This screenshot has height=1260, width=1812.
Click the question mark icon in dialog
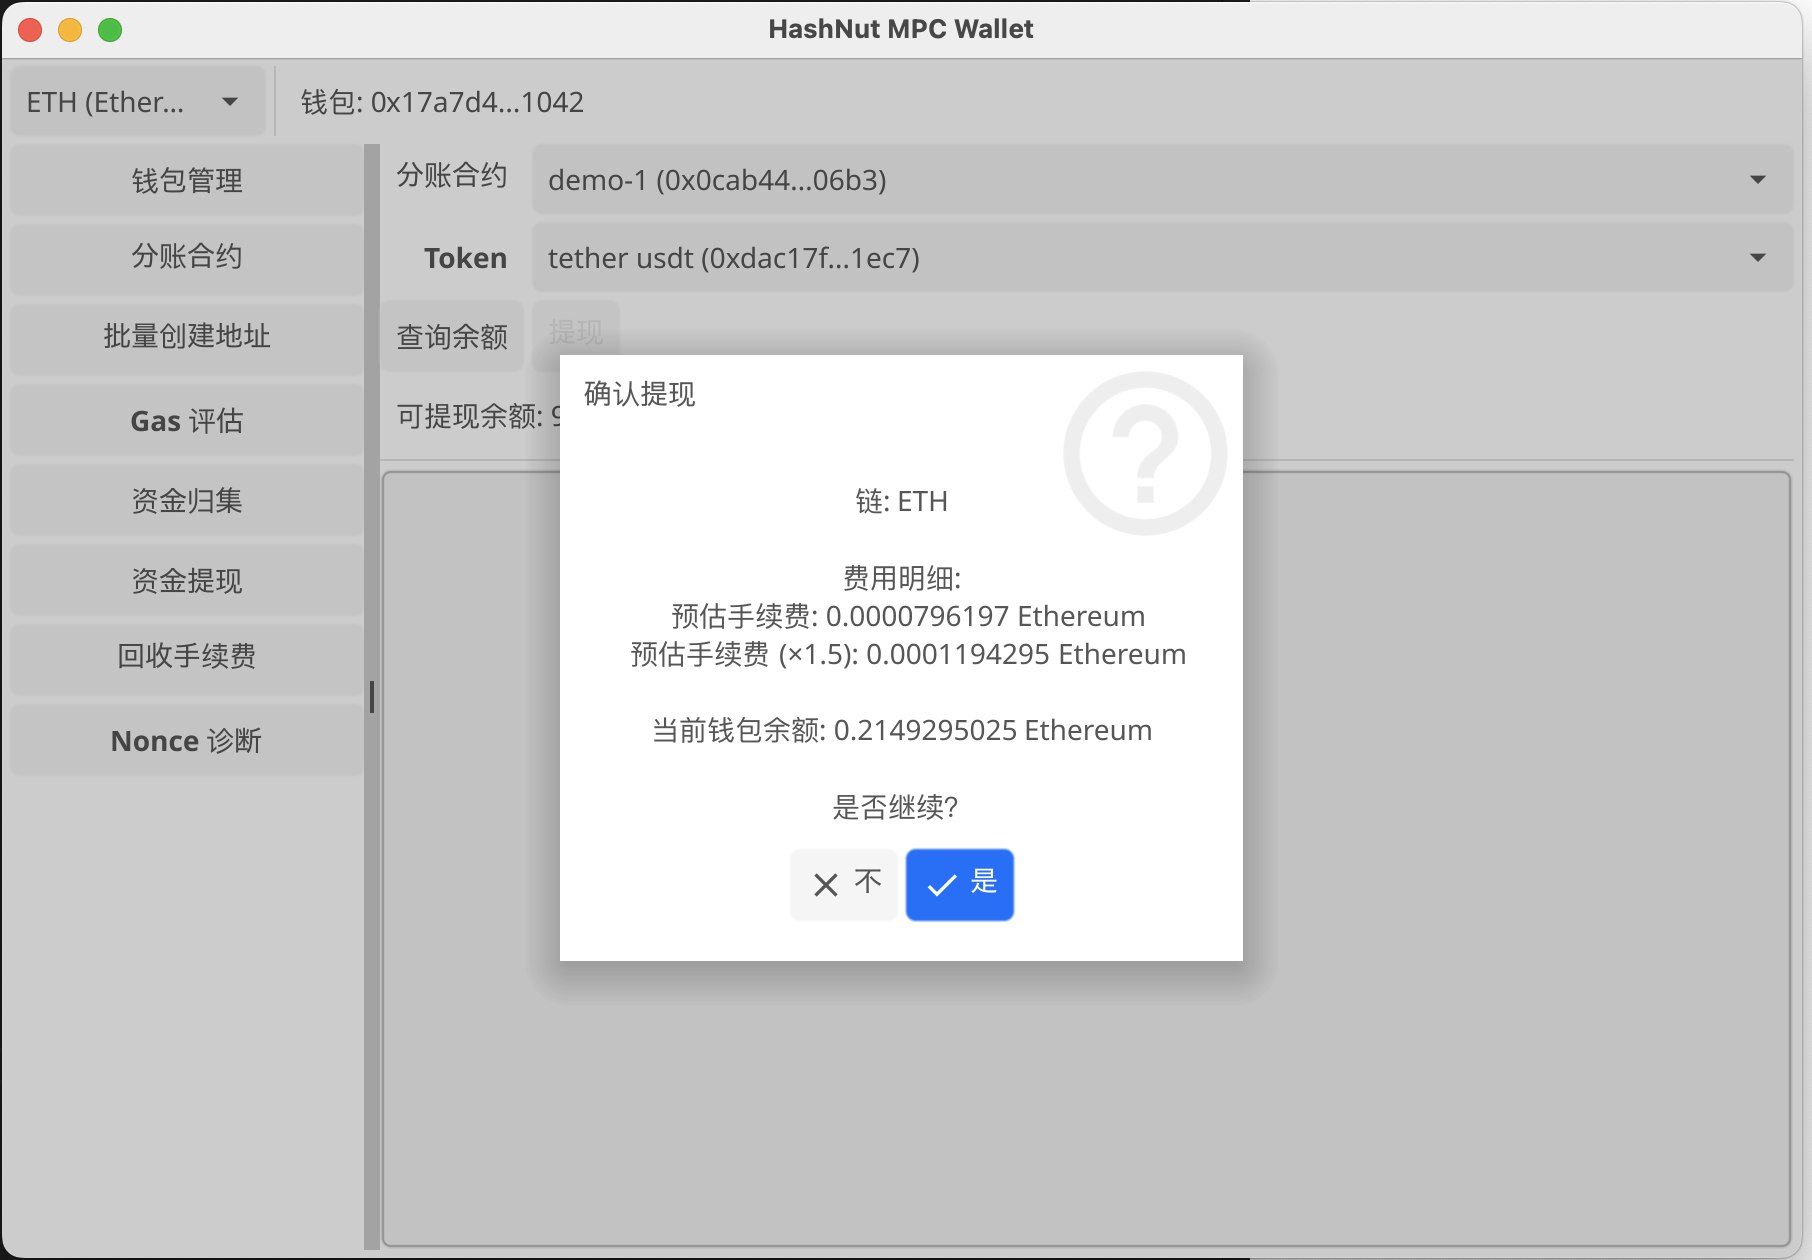pos(1145,453)
